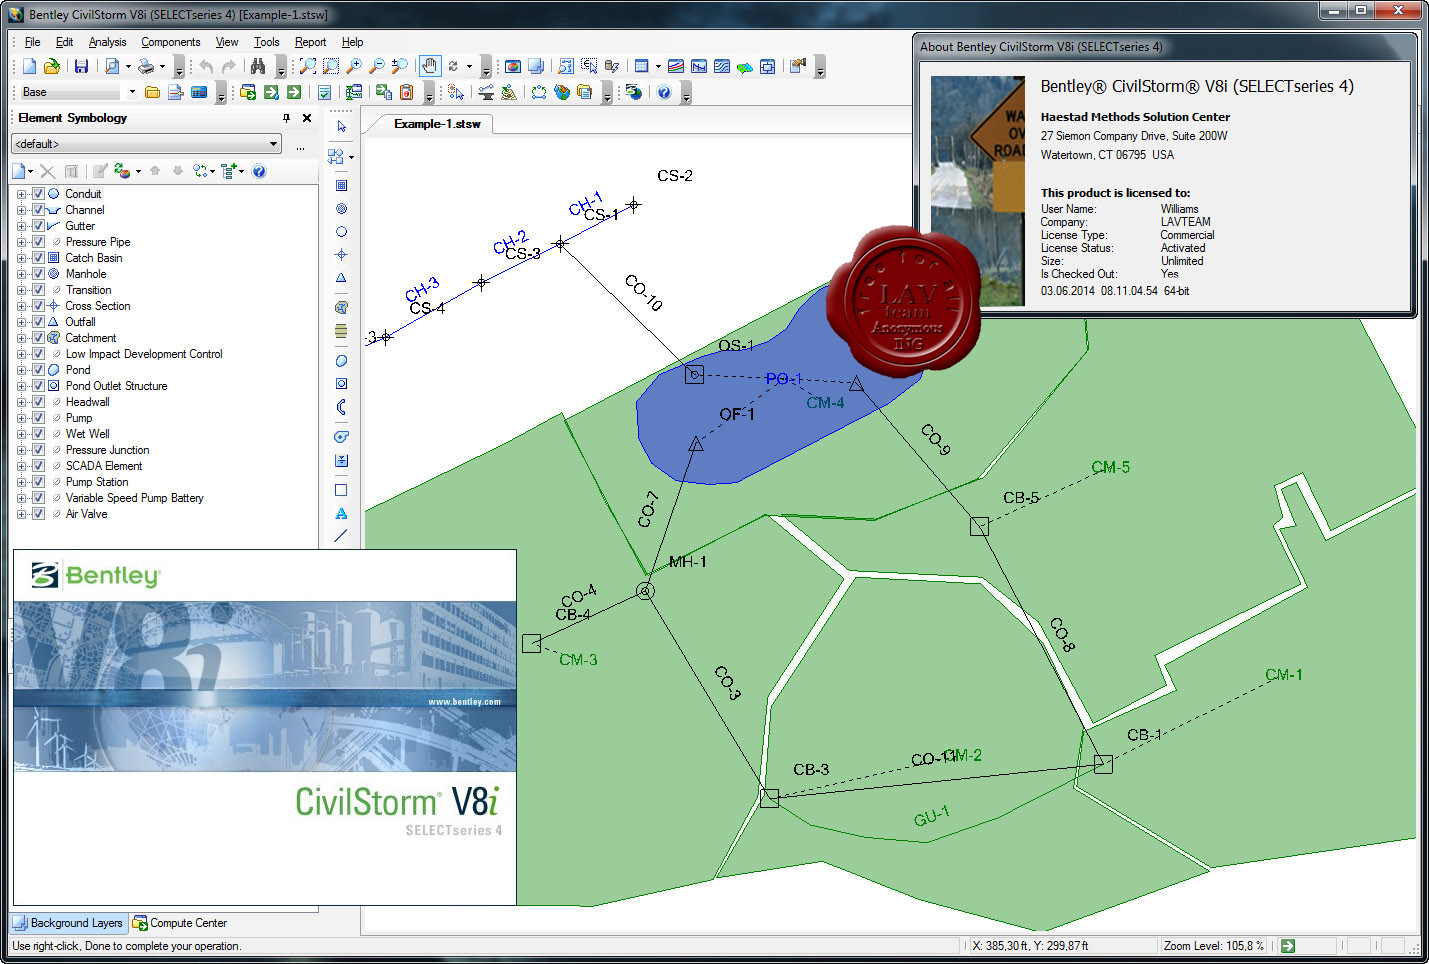Screen dimensions: 1429x964
Task: Toggle the Pond Outlet Structure checkbox
Action: click(38, 386)
